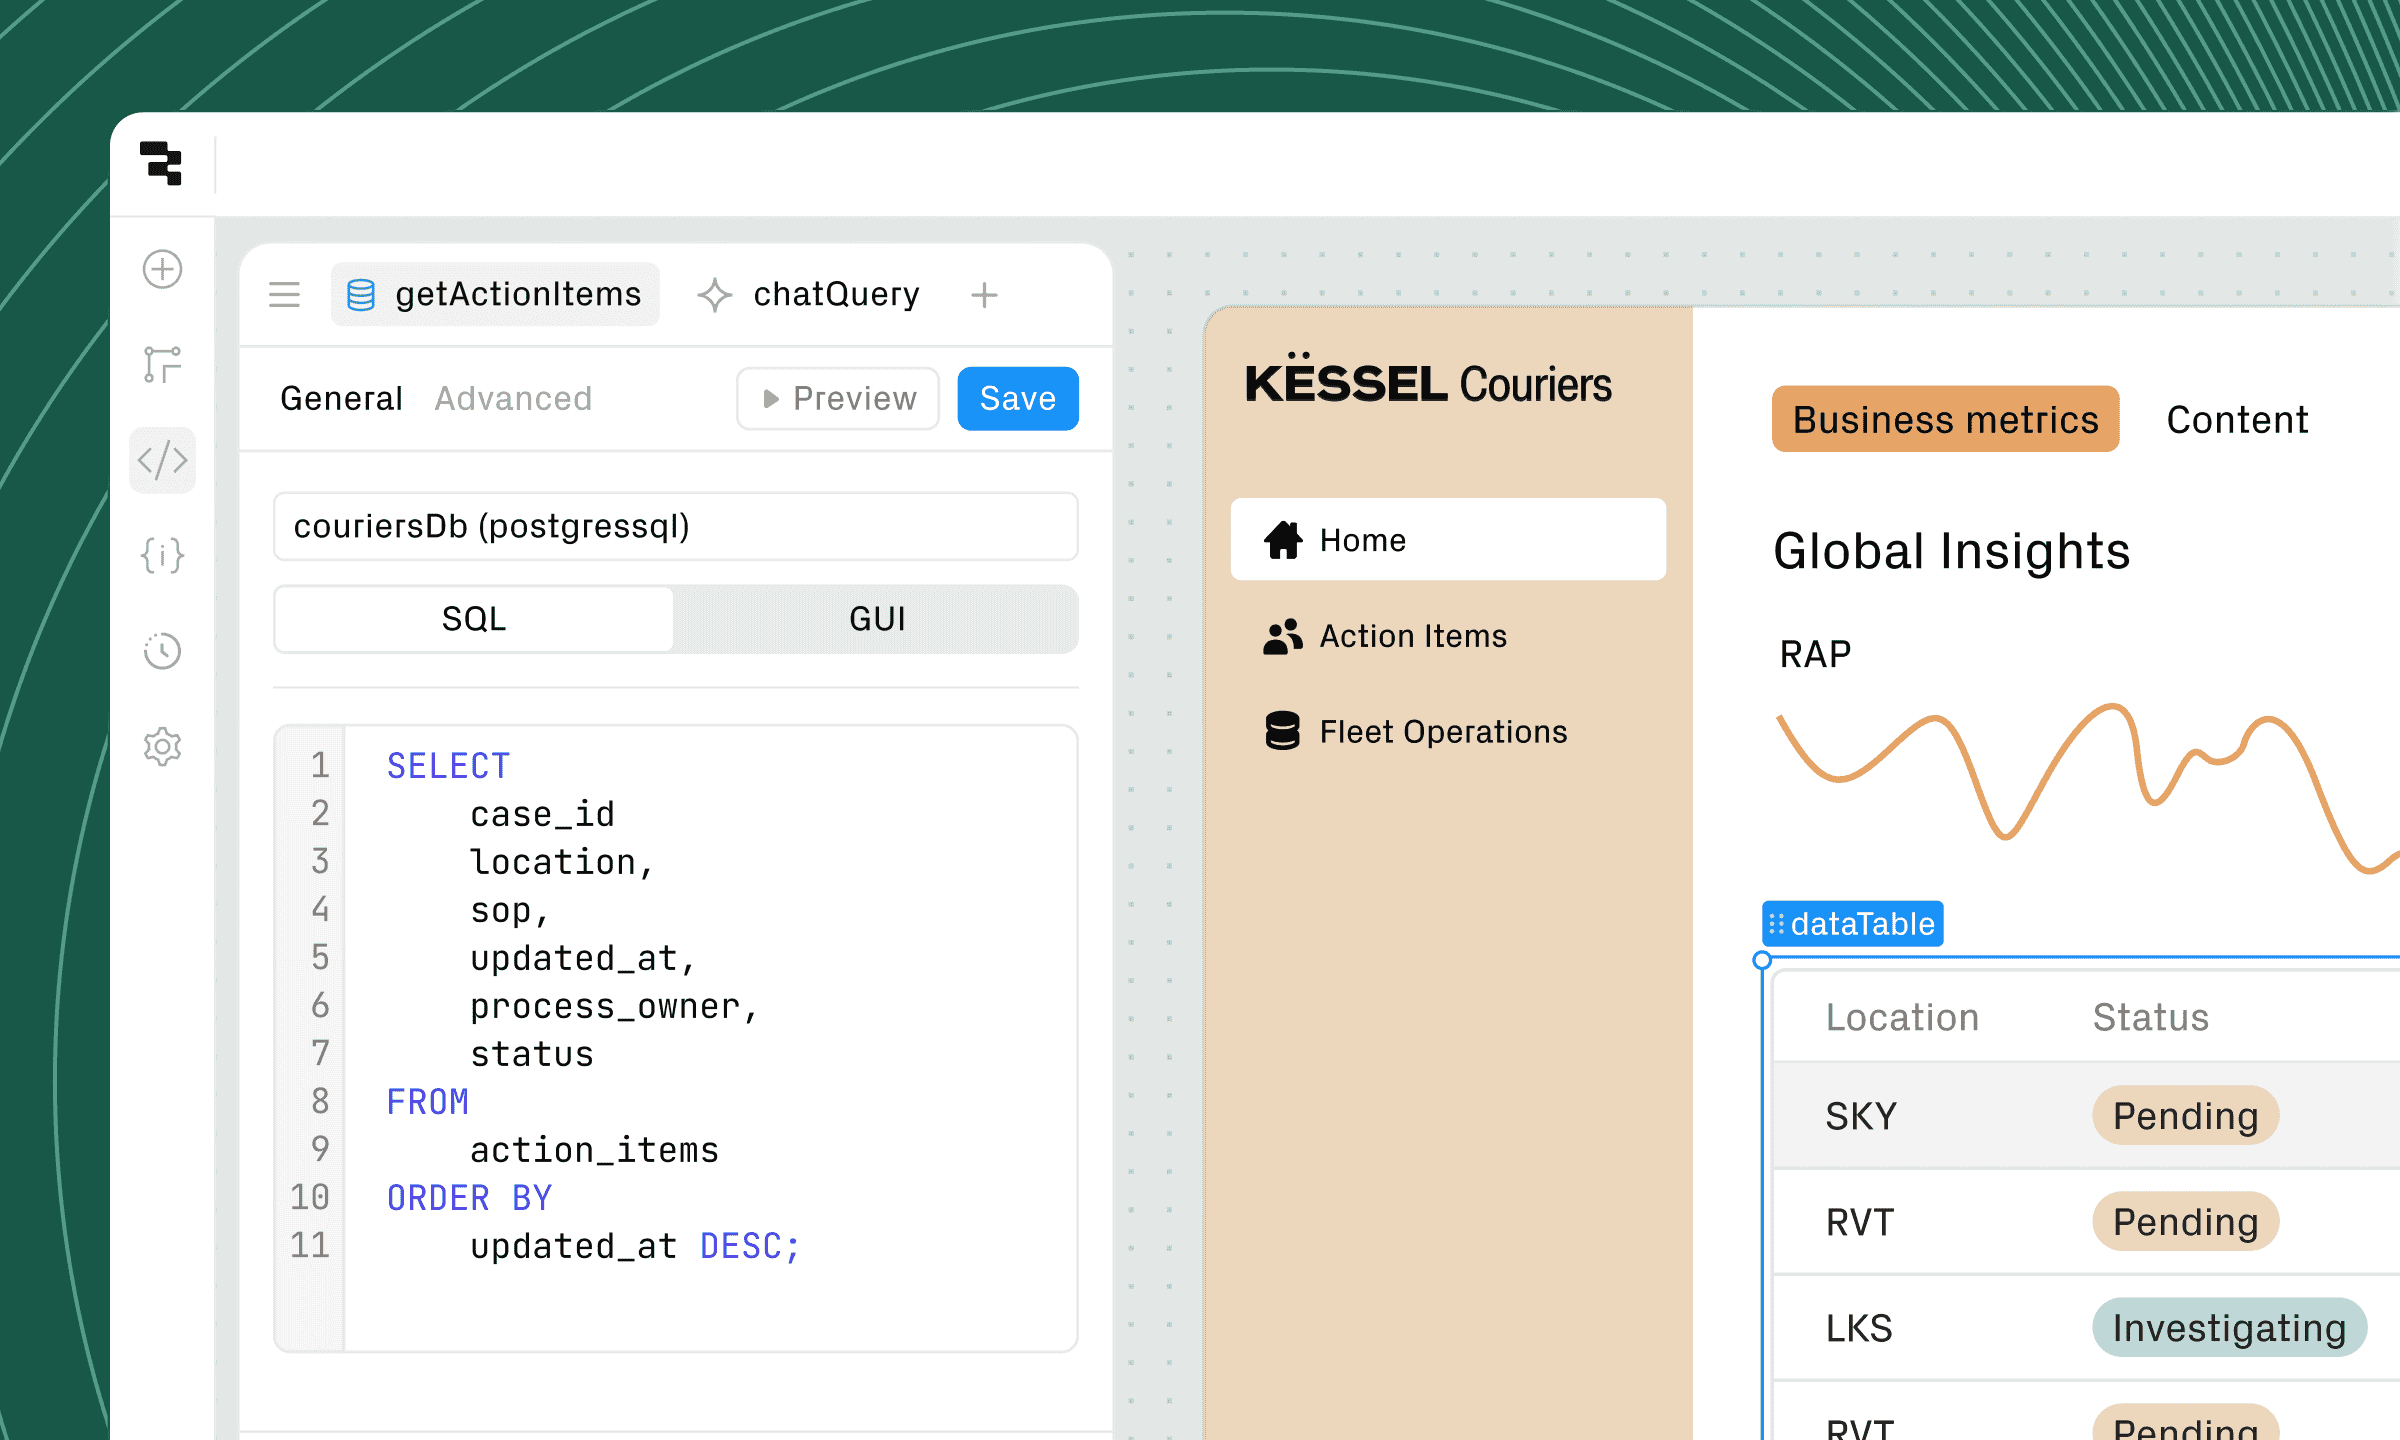The width and height of the screenshot is (2400, 1440).
Task: Open settings with the gear icon
Action: click(x=162, y=746)
